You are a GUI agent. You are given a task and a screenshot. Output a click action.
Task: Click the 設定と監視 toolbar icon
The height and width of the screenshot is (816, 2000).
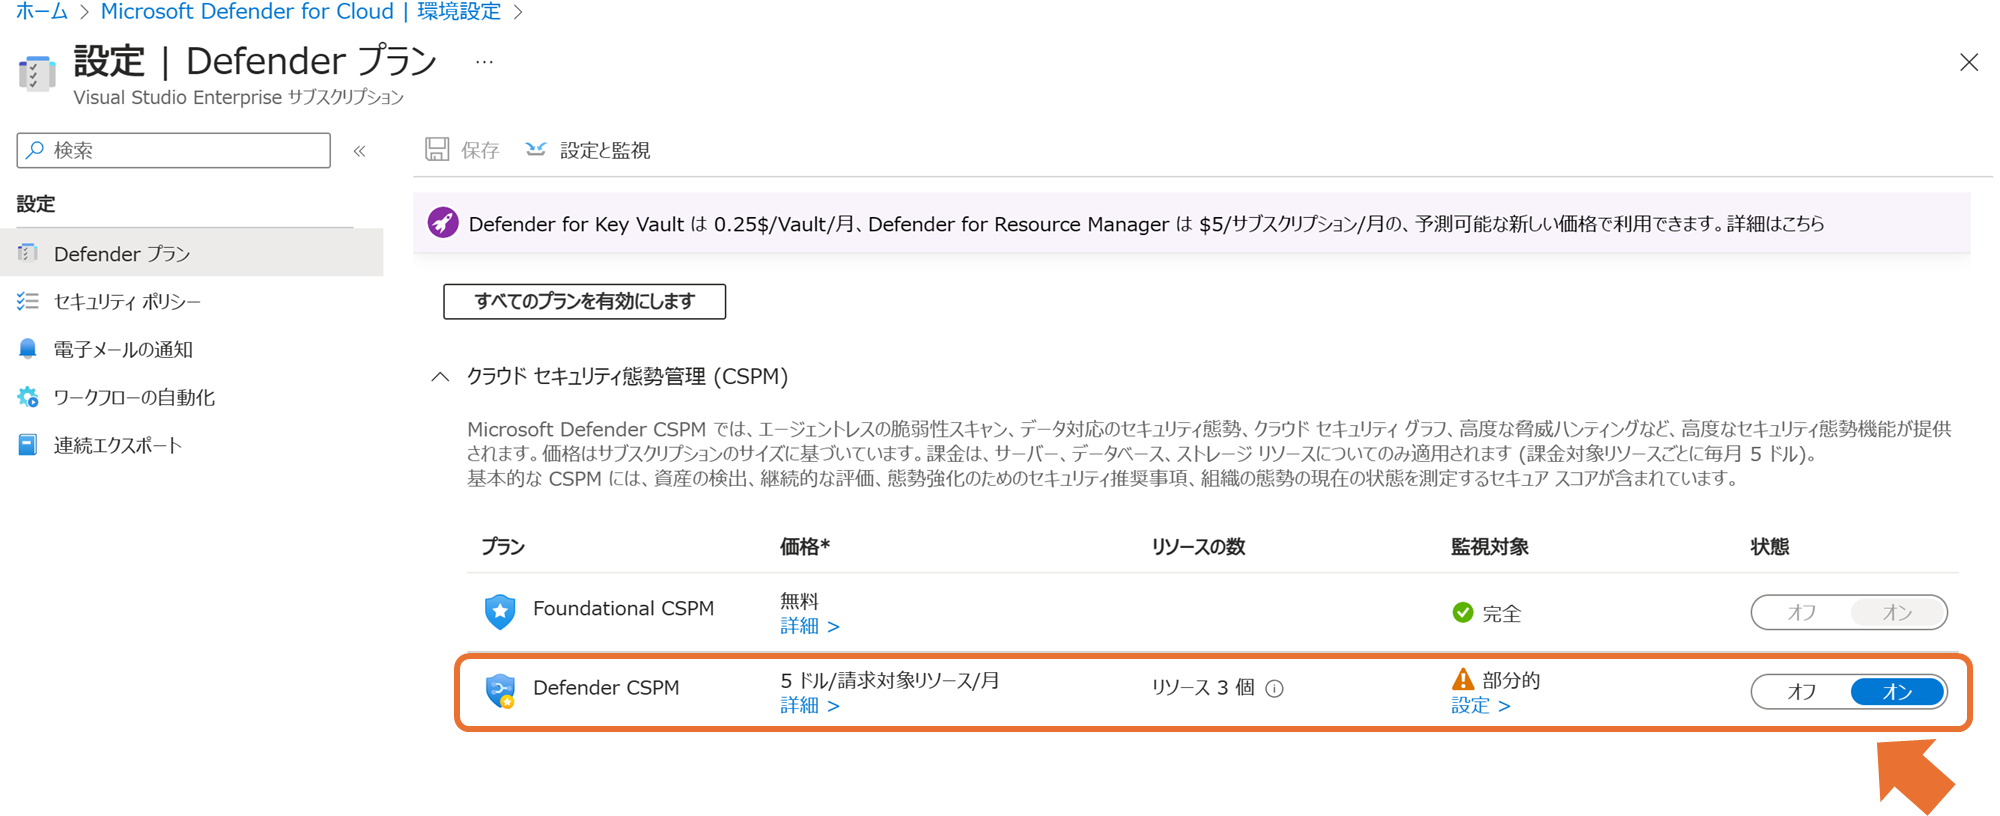(536, 149)
